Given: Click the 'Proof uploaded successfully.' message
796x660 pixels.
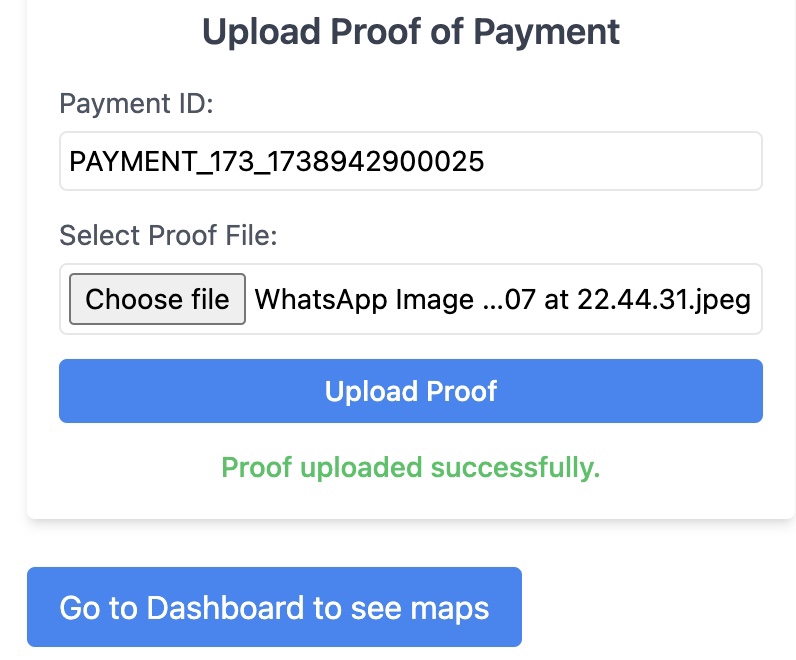Looking at the screenshot, I should 410,467.
